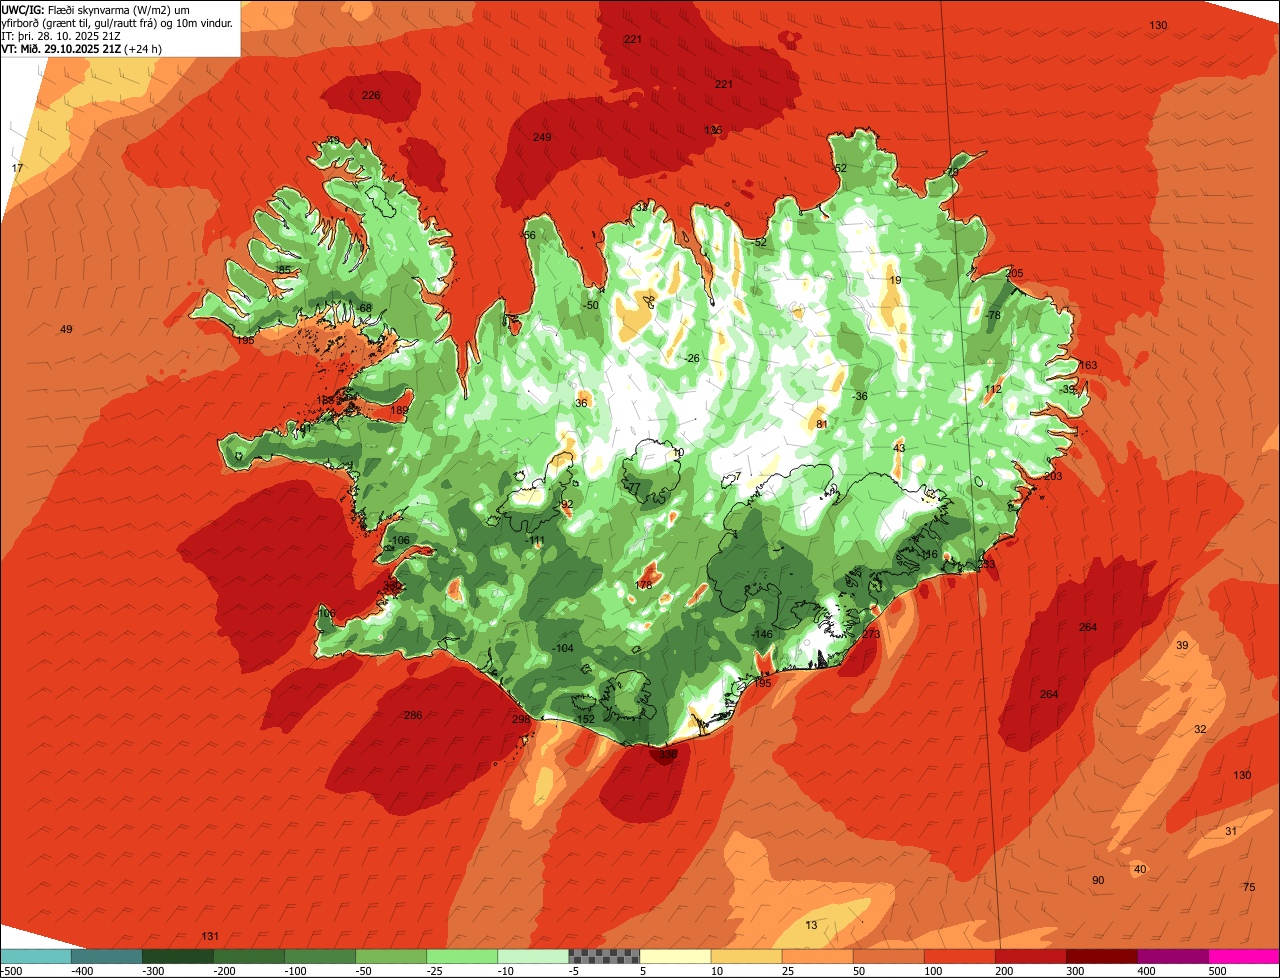The height and width of the screenshot is (978, 1280).
Task: Click the map value '-152' near the south coast
Action: point(585,719)
